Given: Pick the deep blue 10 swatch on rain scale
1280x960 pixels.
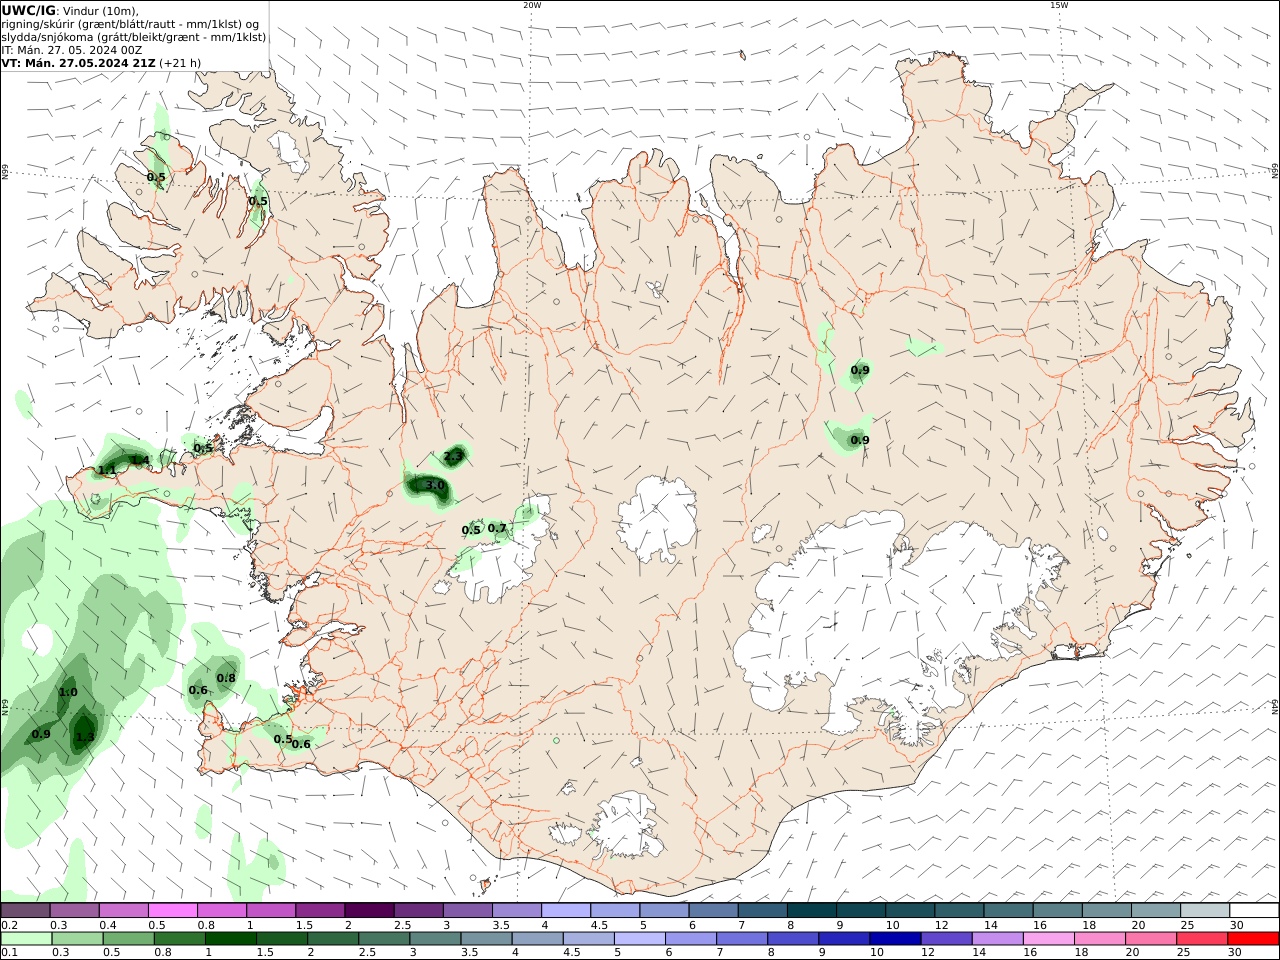Looking at the screenshot, I should (x=895, y=939).
